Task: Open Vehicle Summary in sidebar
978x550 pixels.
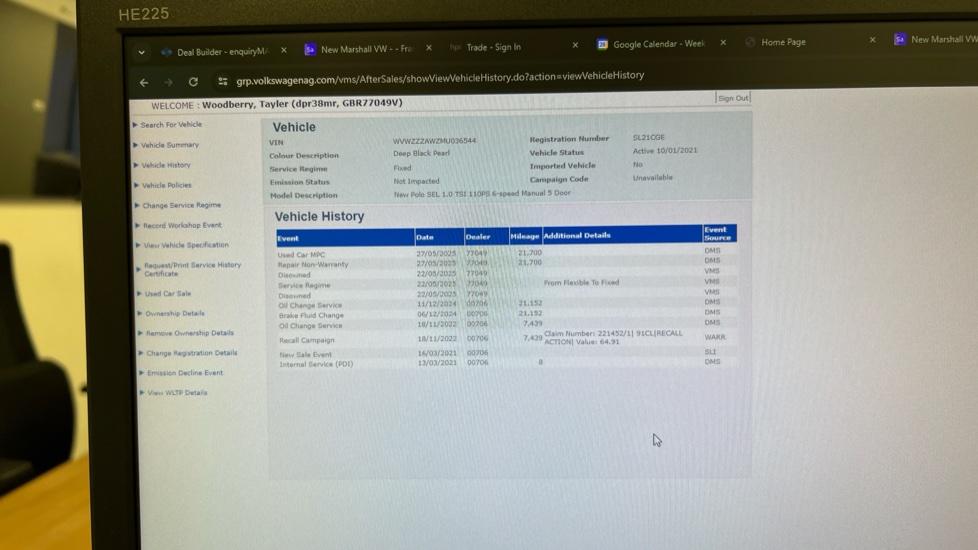Action: point(170,145)
